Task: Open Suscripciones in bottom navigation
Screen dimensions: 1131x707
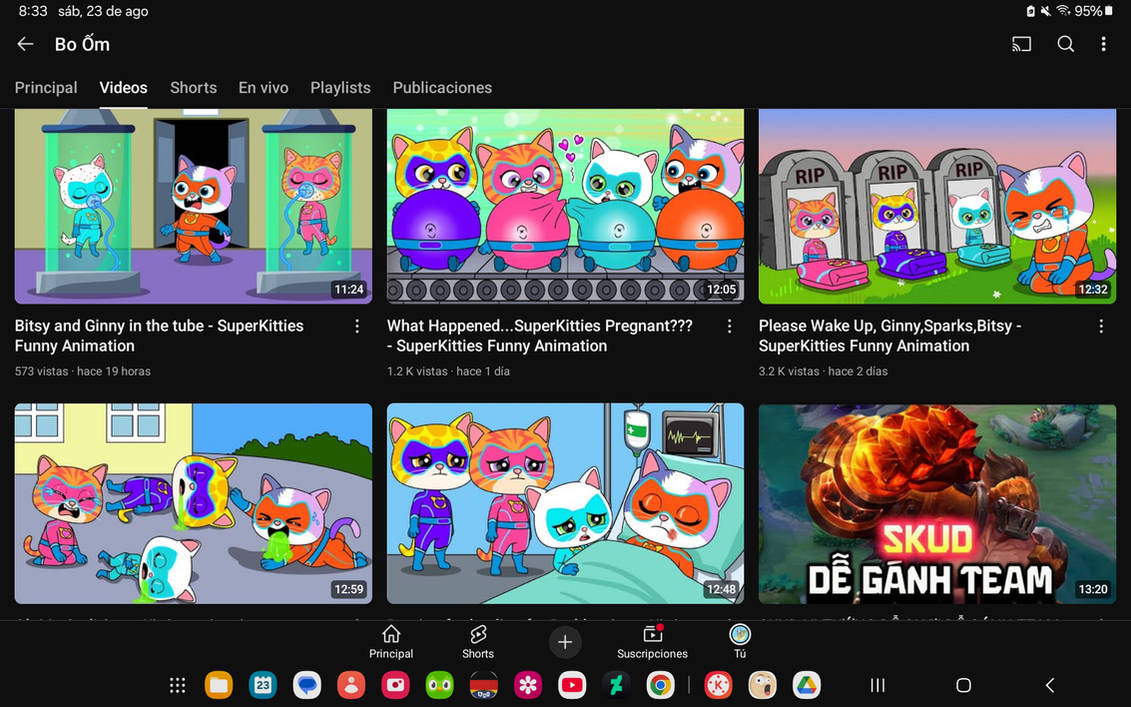Action: [652, 642]
